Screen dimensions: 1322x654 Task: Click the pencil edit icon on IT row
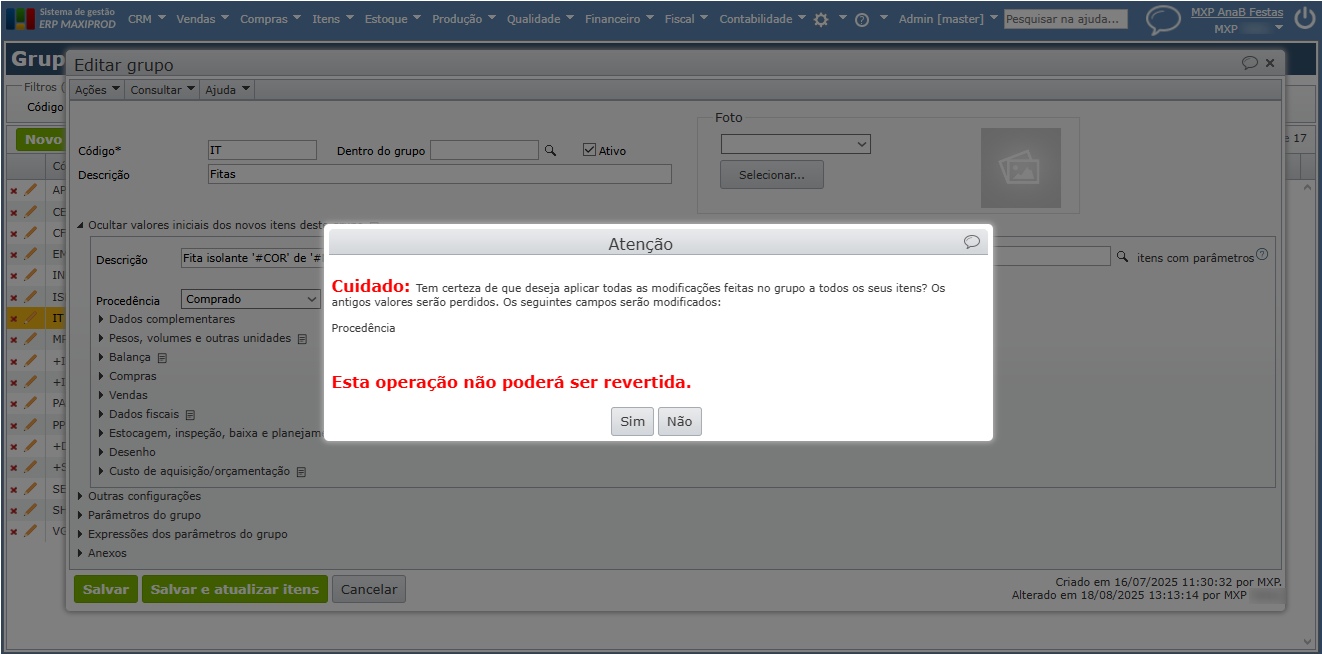pyautogui.click(x=30, y=318)
